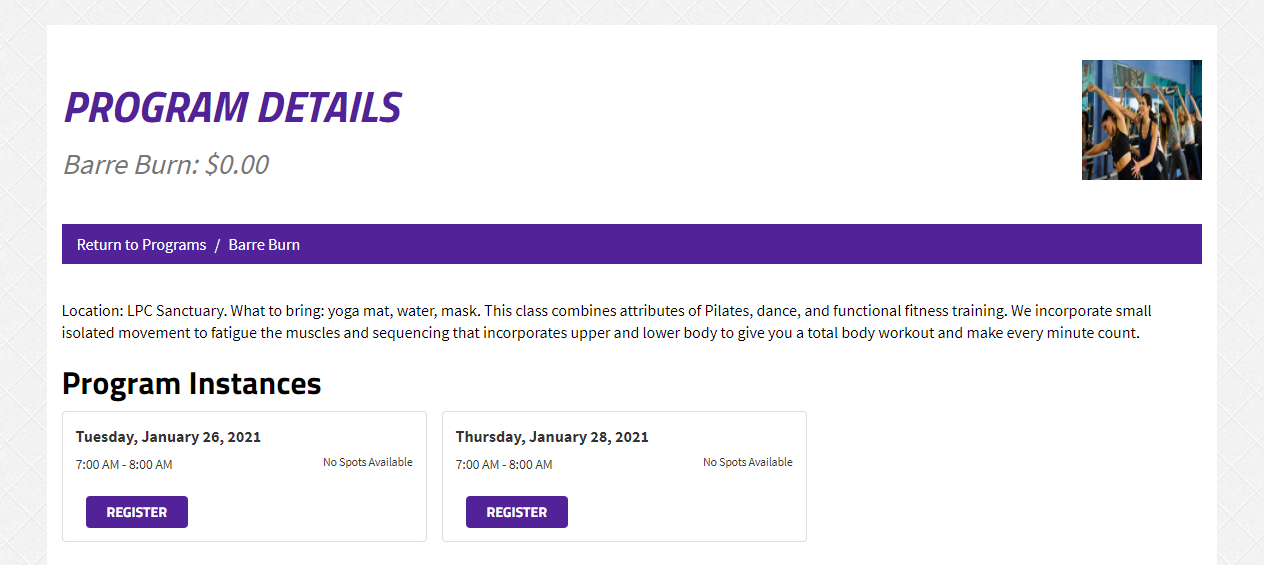Select the Barre Burn: $0.00 subtitle
This screenshot has height=565, width=1264.
[166, 164]
